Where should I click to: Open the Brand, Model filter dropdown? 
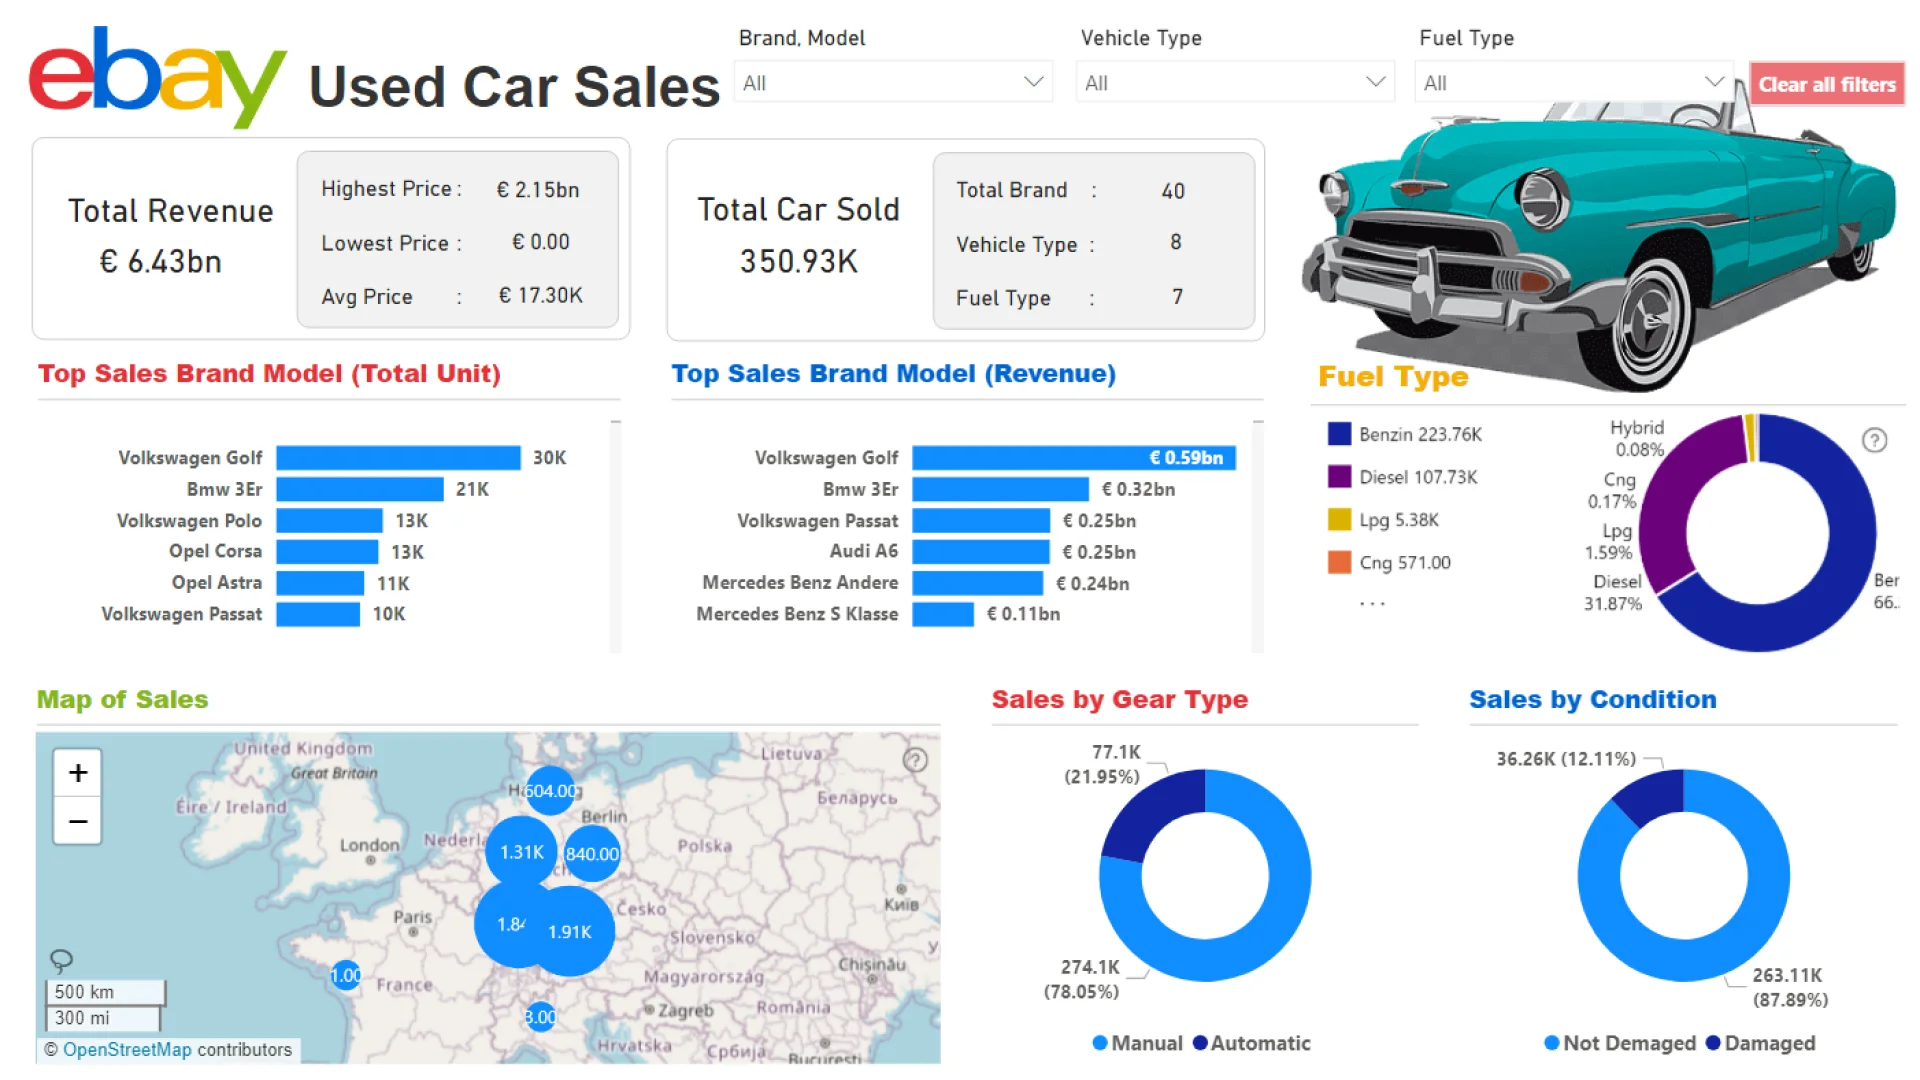pyautogui.click(x=893, y=83)
